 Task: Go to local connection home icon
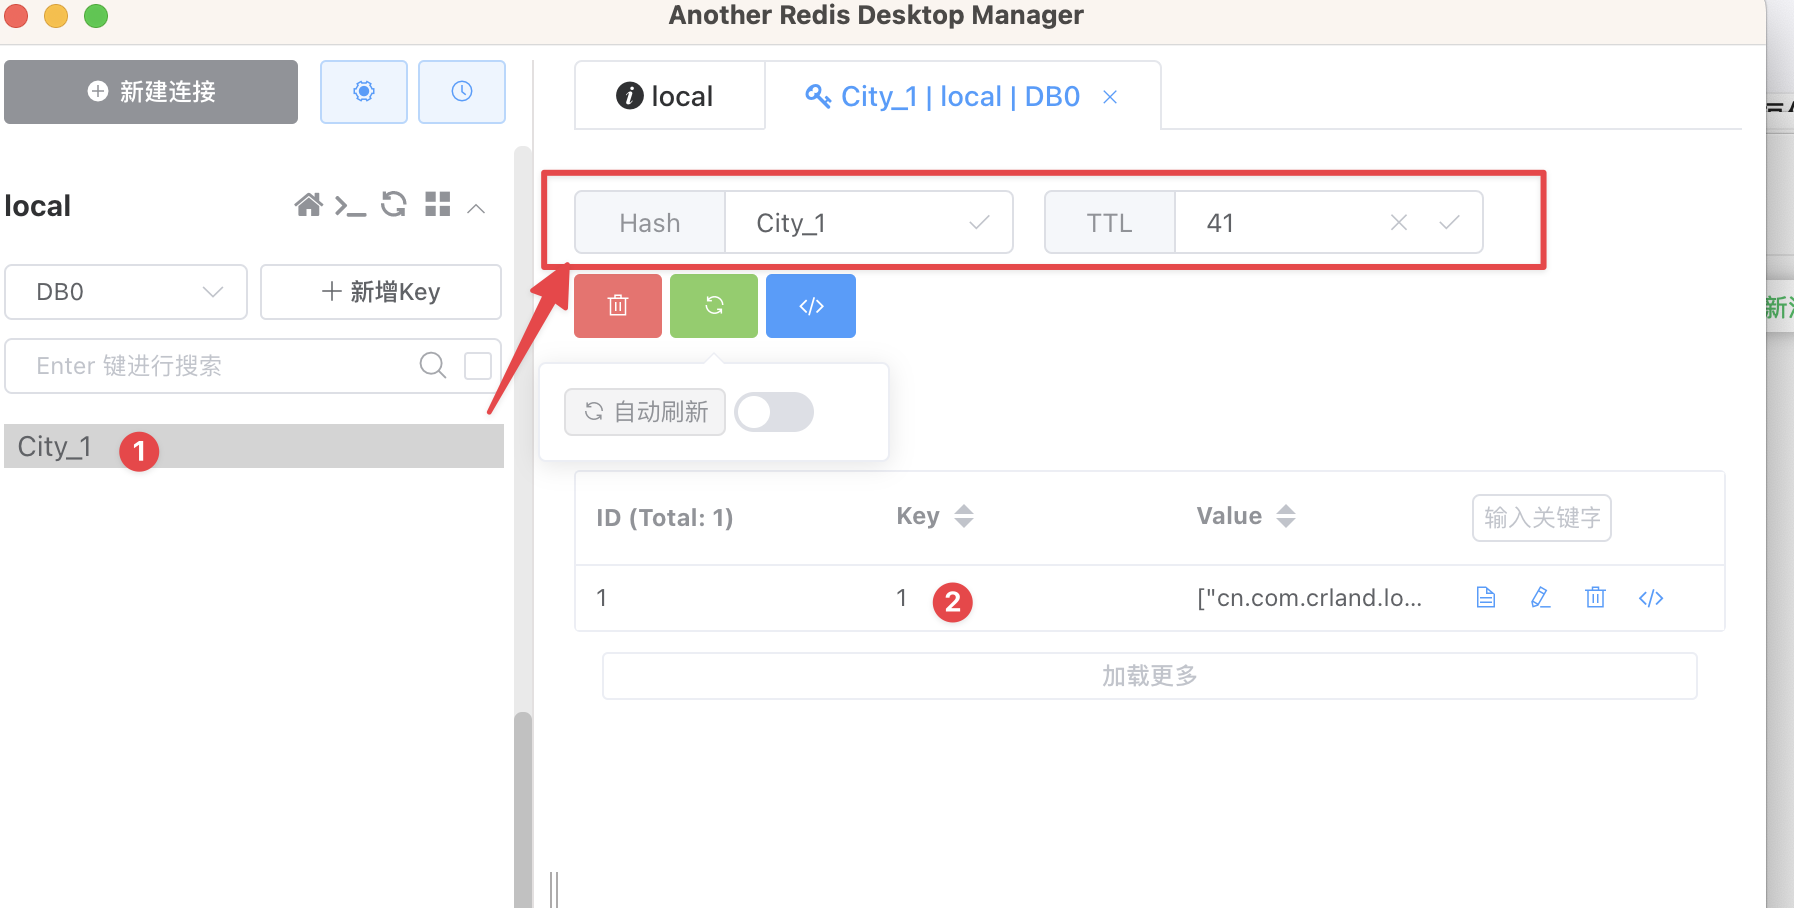(309, 205)
